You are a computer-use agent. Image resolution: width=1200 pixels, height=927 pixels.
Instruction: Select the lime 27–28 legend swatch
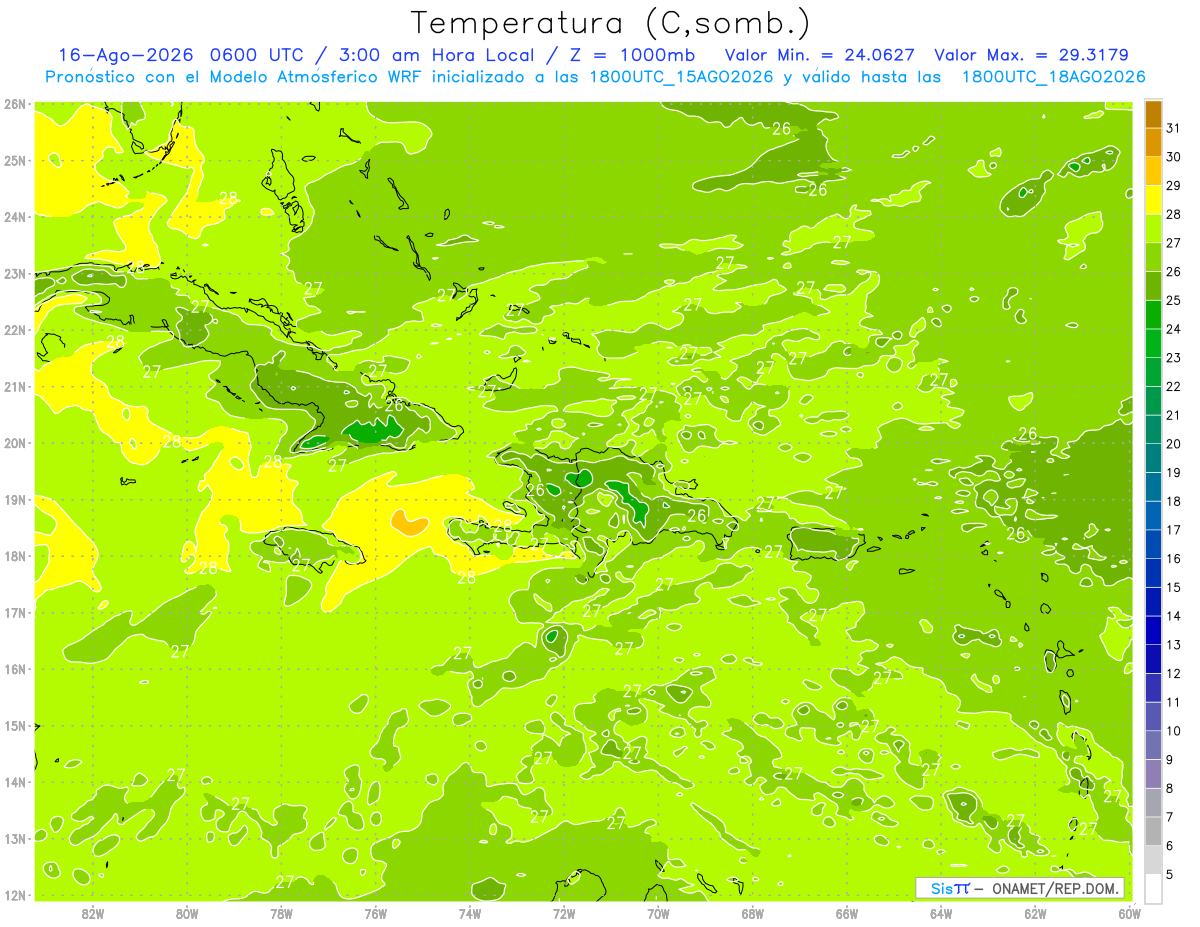tap(1153, 228)
